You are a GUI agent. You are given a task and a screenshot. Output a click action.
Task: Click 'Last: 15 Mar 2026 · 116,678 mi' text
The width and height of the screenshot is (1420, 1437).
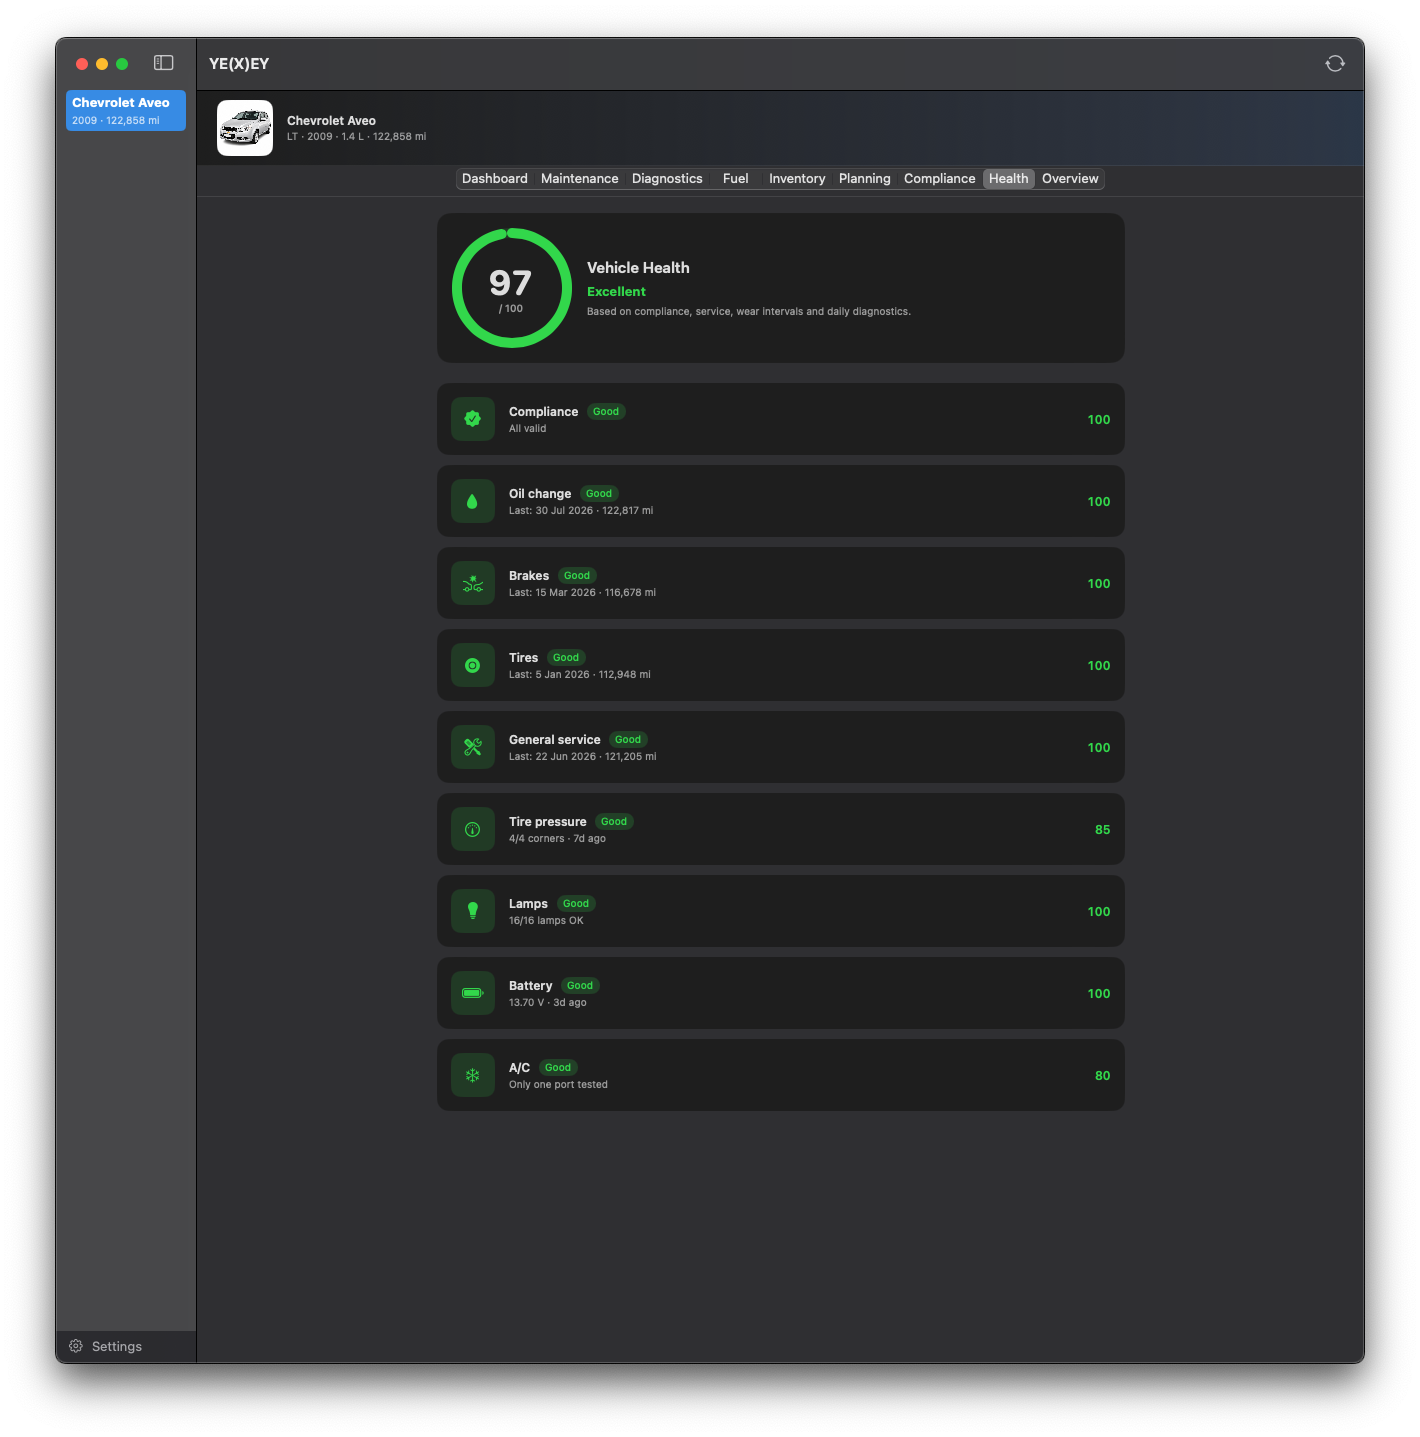pos(582,593)
